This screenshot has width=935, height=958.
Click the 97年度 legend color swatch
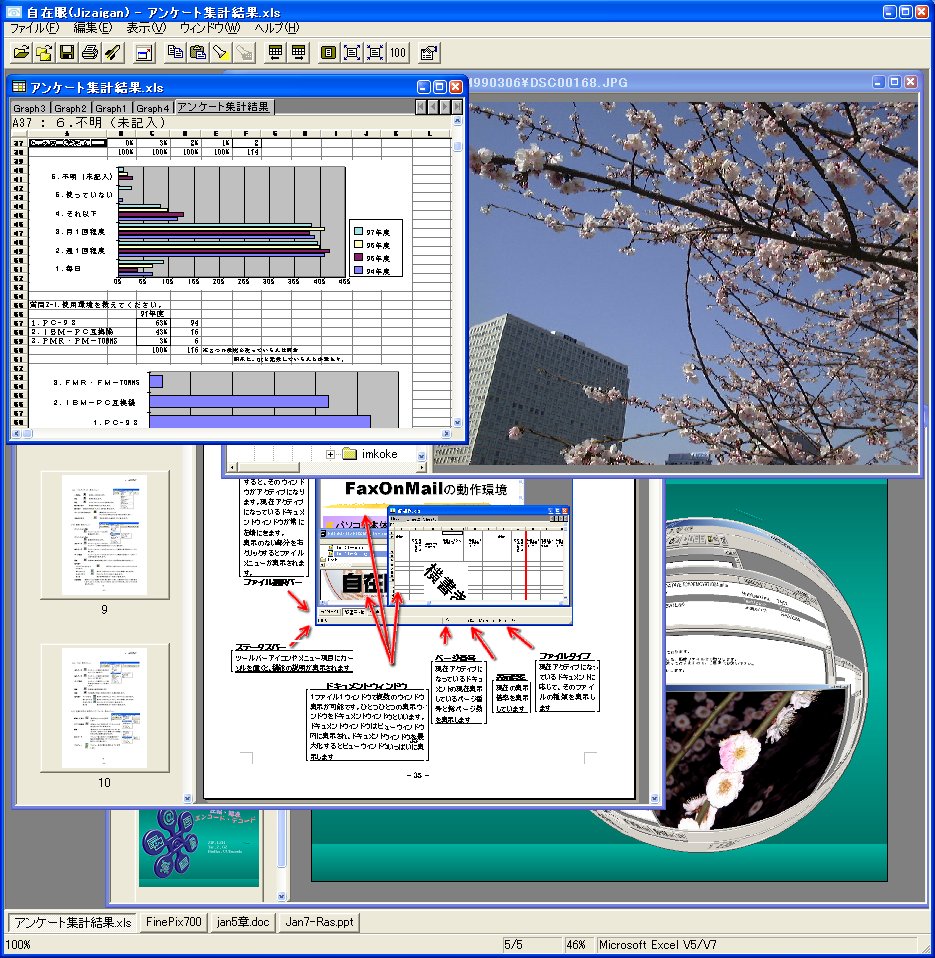tap(358, 231)
